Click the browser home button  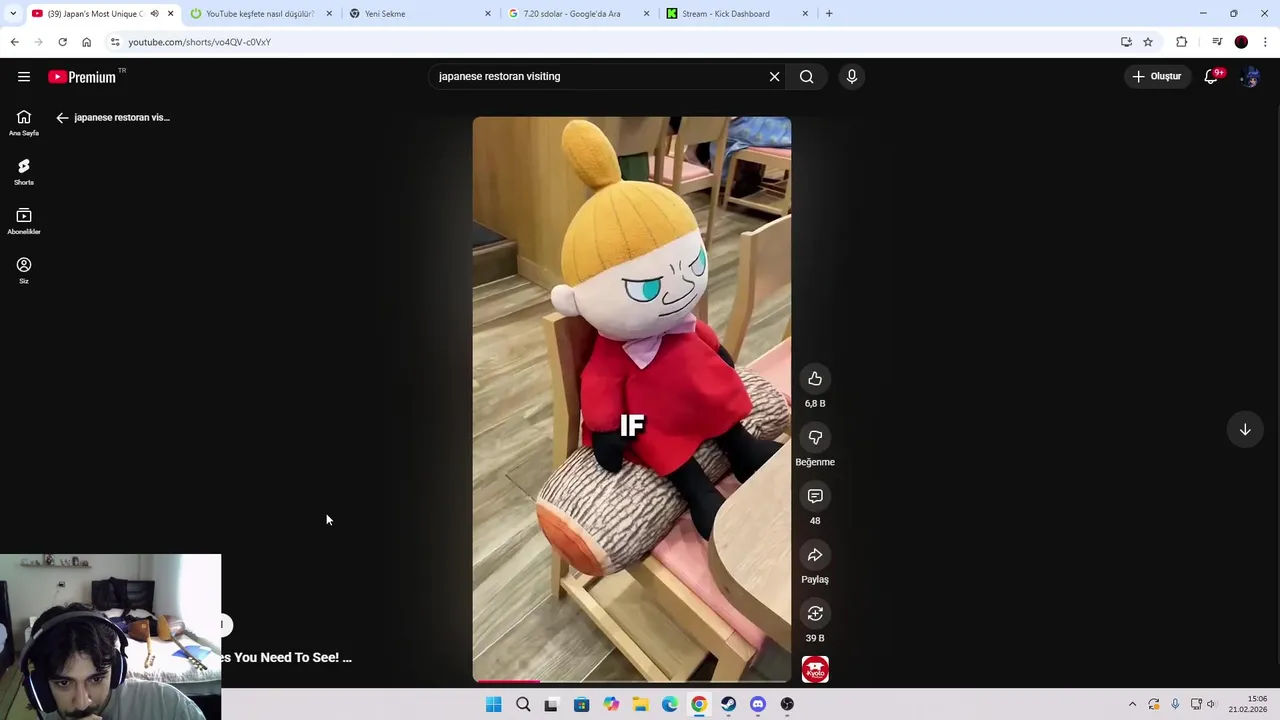click(x=87, y=42)
